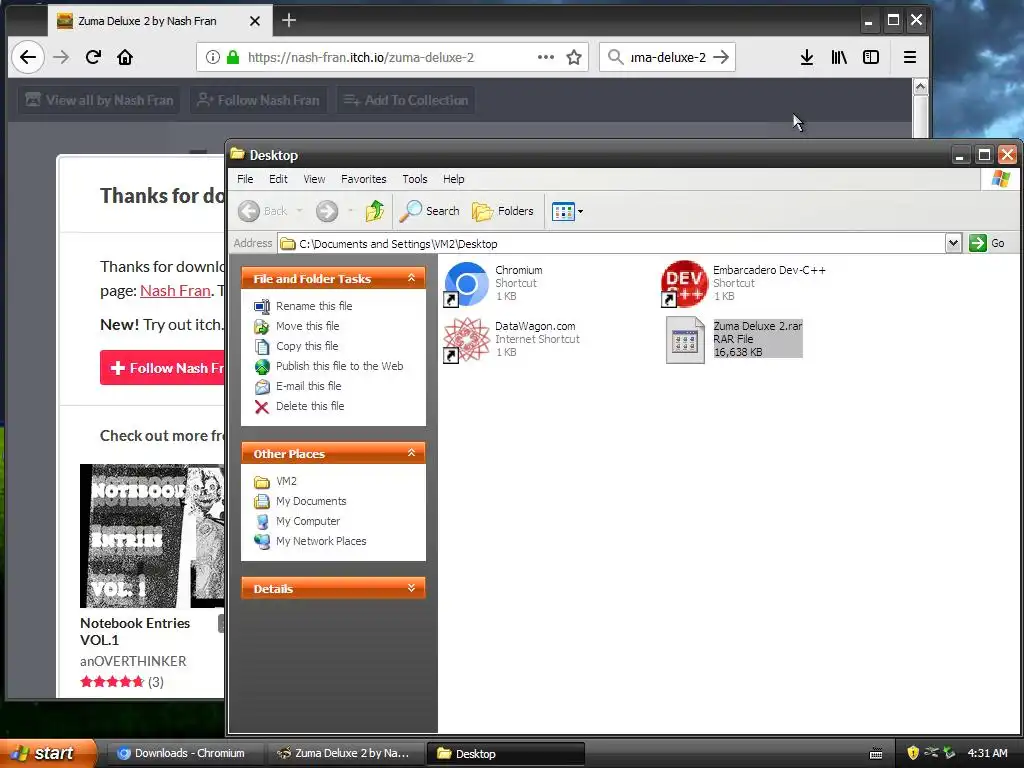1024x768 pixels.
Task: Open the Tools menu
Action: (415, 179)
